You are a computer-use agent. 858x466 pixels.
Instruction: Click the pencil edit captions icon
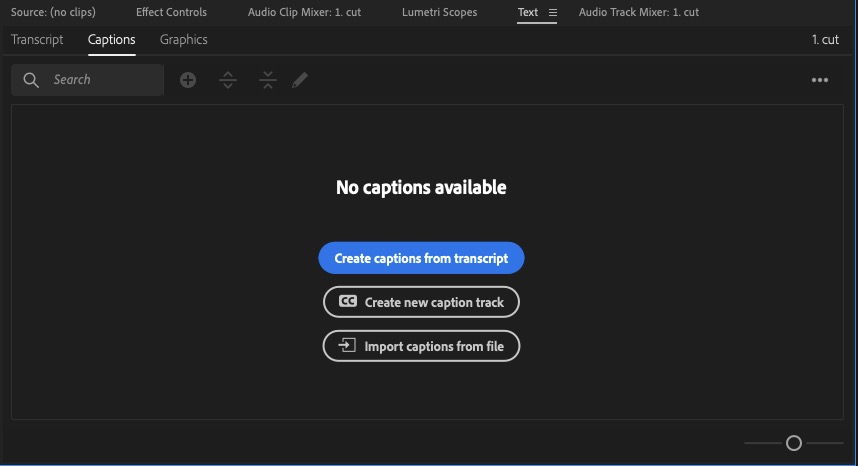click(300, 80)
